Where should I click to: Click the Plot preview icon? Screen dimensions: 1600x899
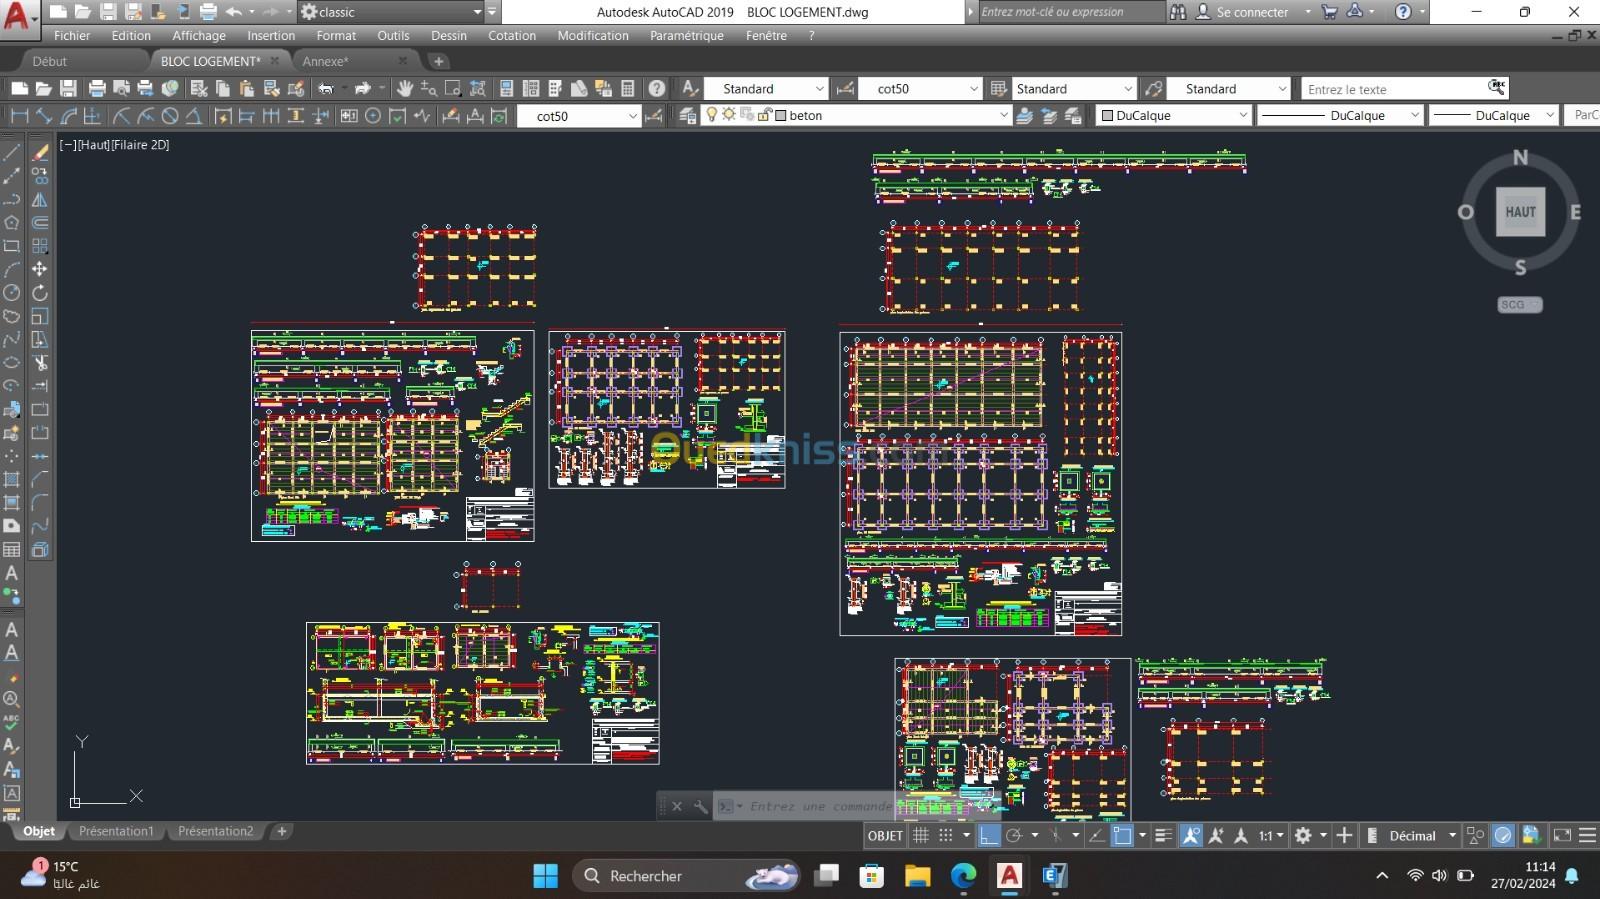(121, 89)
